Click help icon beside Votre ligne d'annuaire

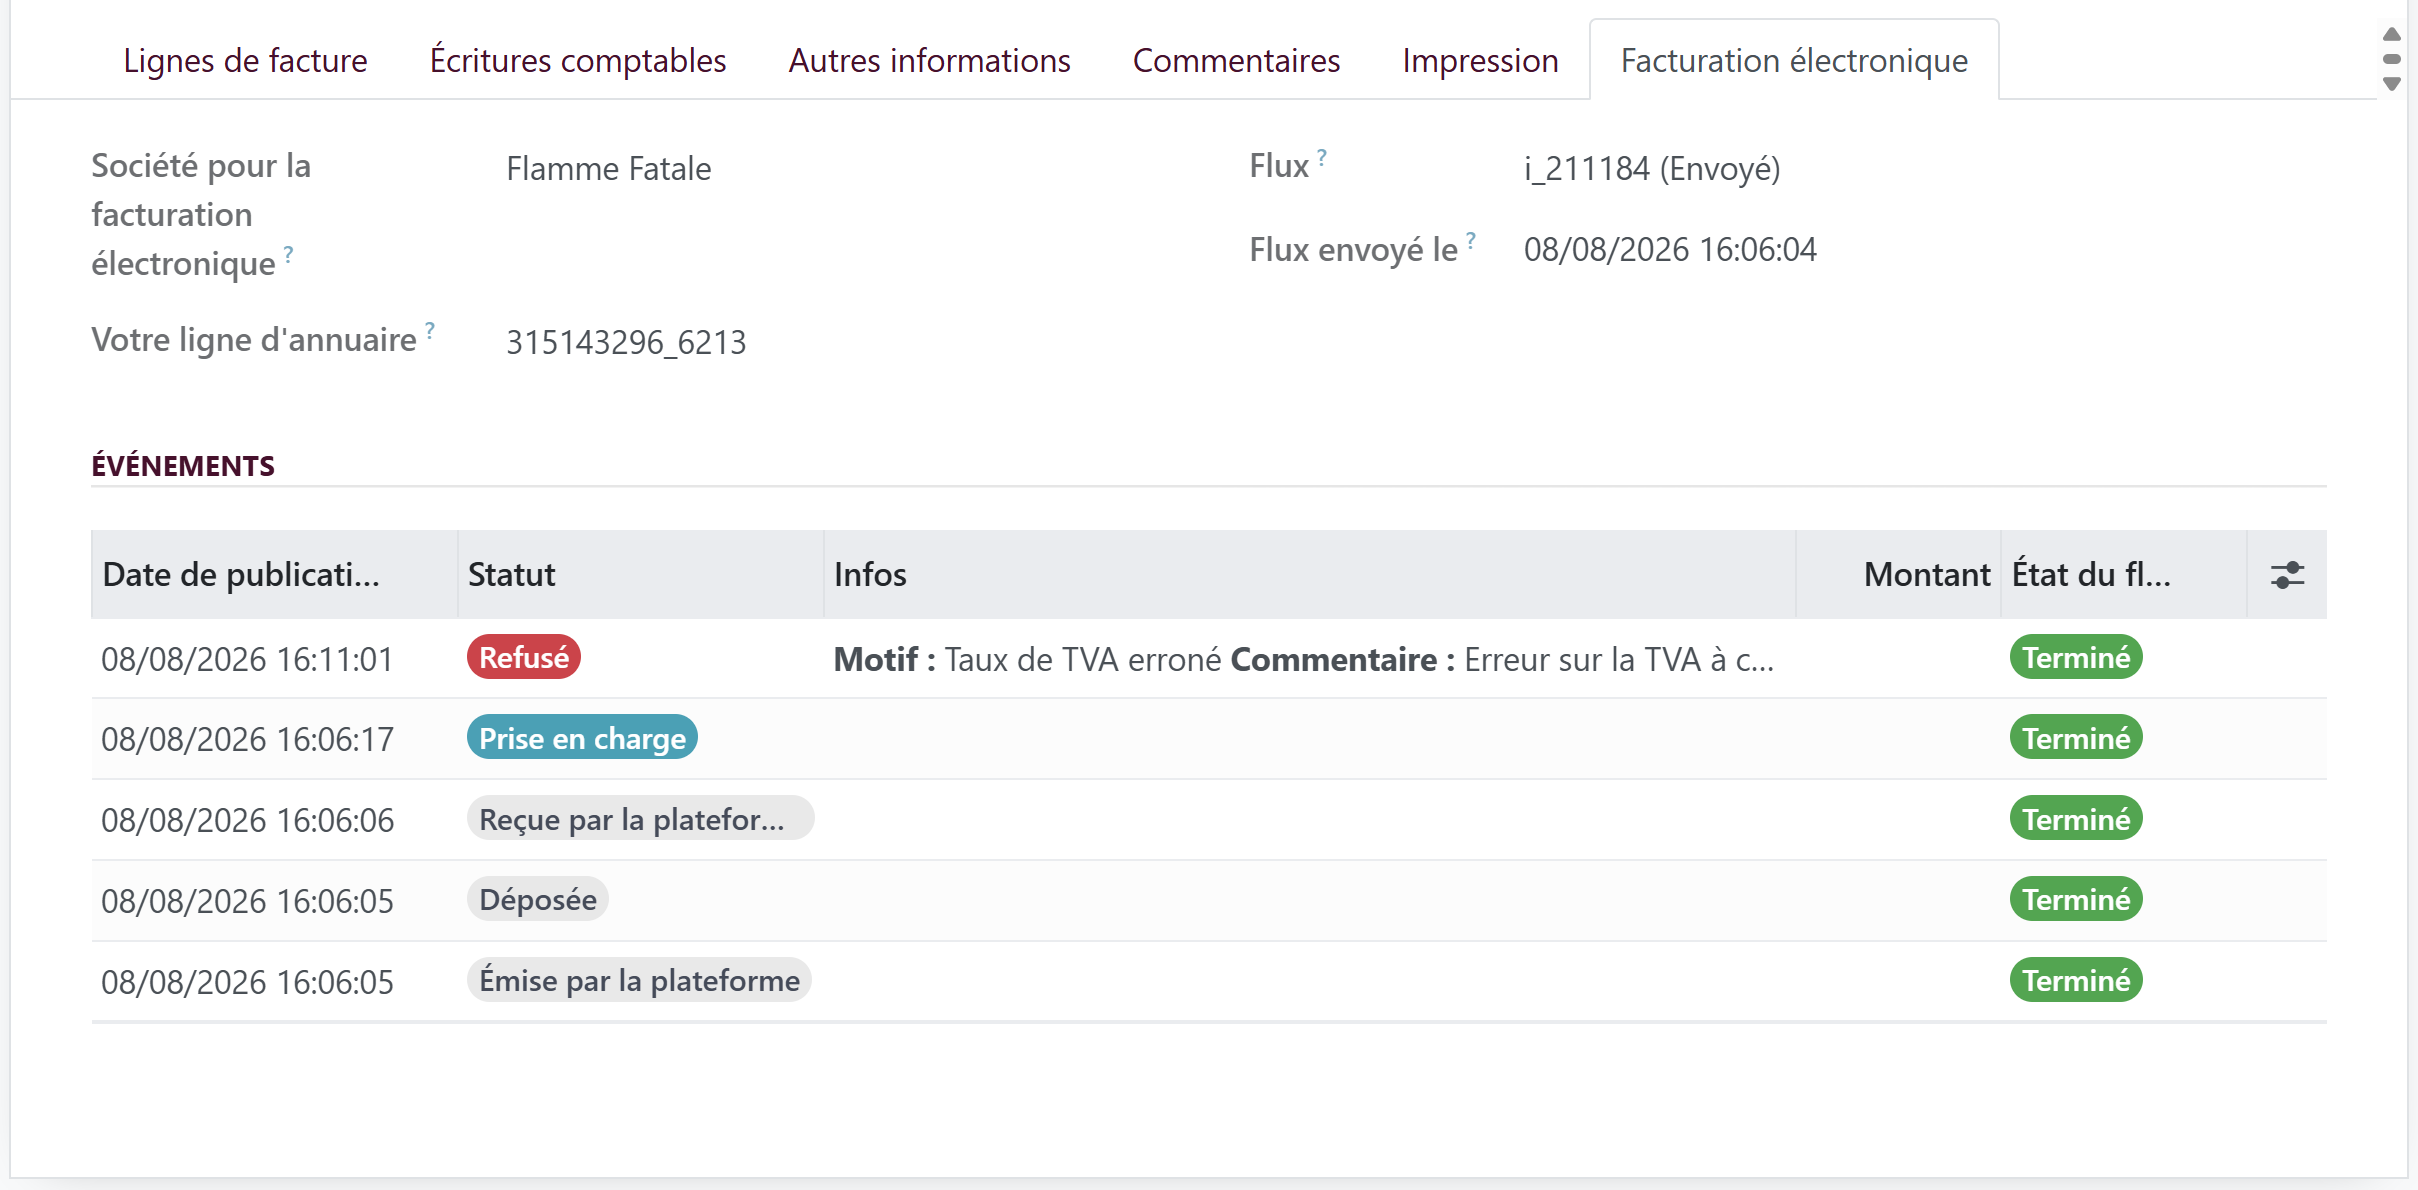[430, 330]
